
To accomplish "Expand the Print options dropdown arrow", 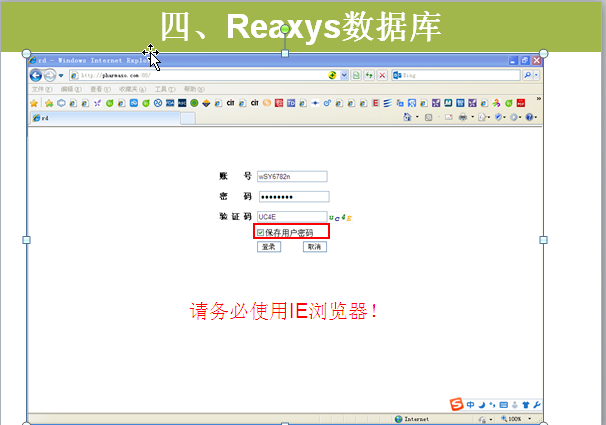I will (472, 117).
